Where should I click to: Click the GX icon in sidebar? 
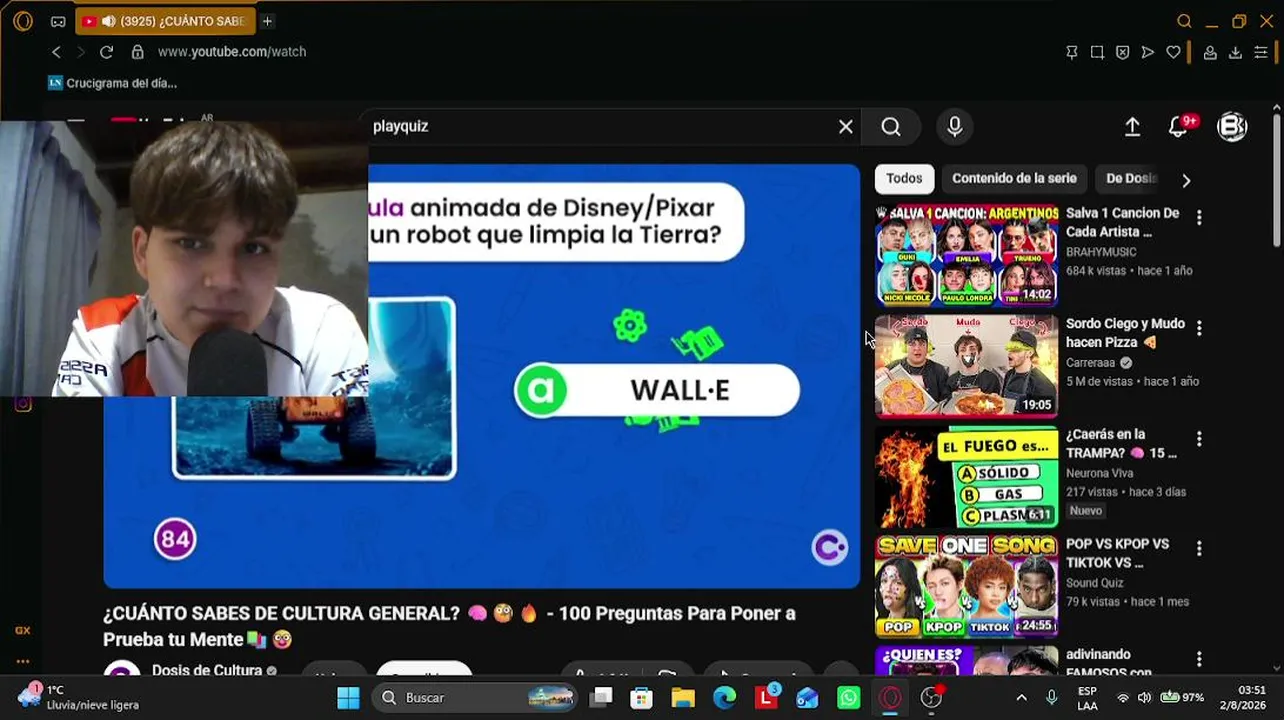click(x=23, y=631)
